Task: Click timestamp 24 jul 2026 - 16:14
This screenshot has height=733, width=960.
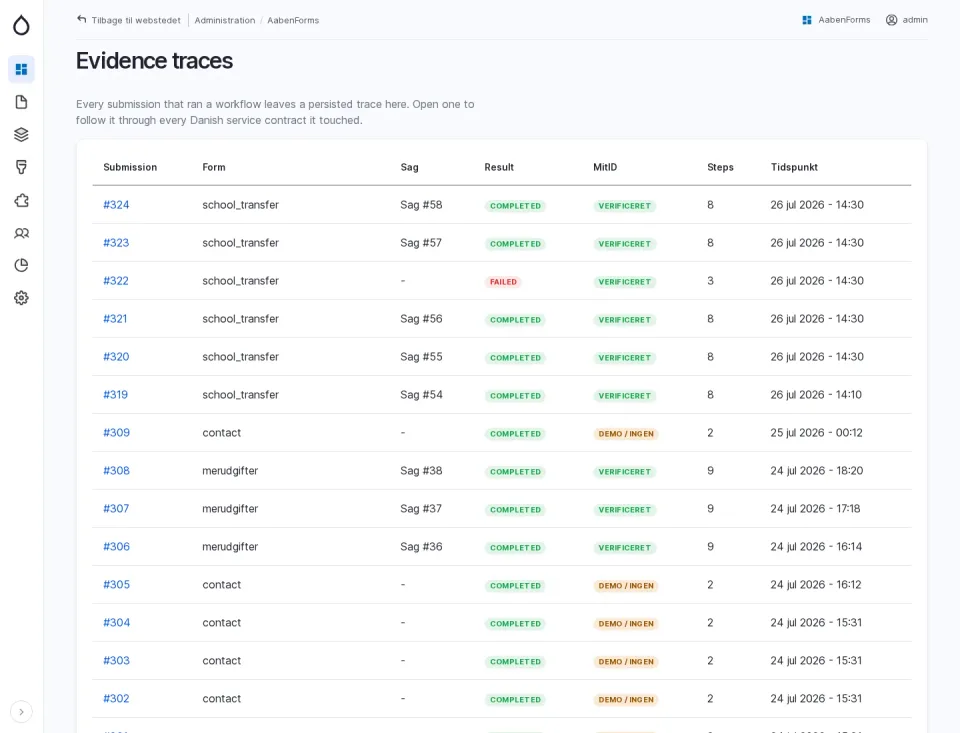Action: pyautogui.click(x=816, y=546)
